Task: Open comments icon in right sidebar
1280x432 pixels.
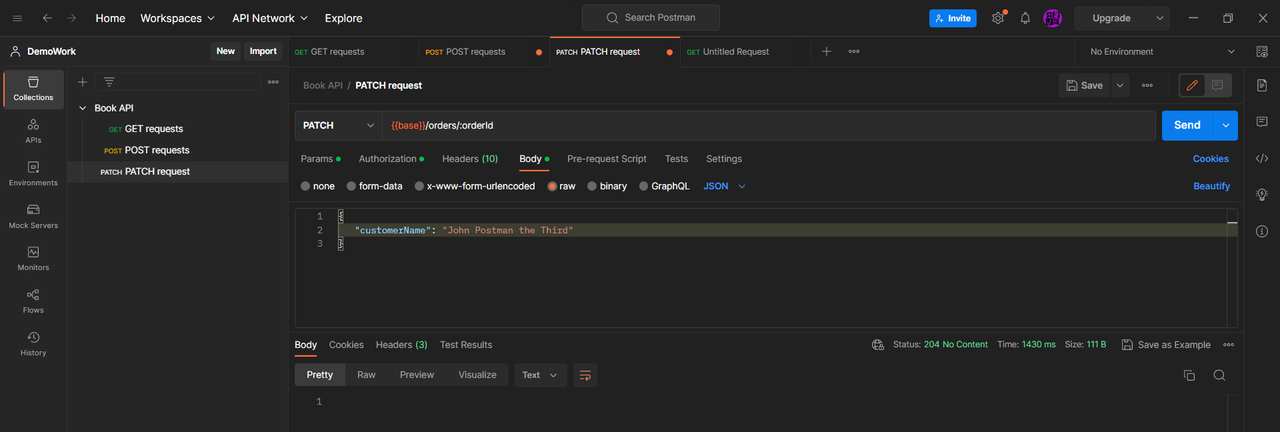Action: pos(1262,122)
